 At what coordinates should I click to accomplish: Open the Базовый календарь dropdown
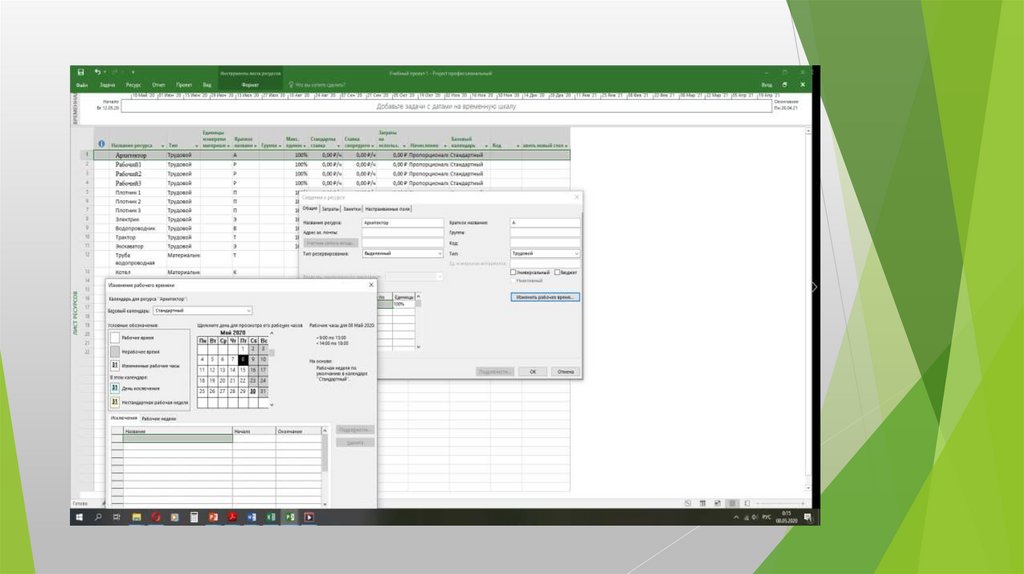tap(248, 311)
